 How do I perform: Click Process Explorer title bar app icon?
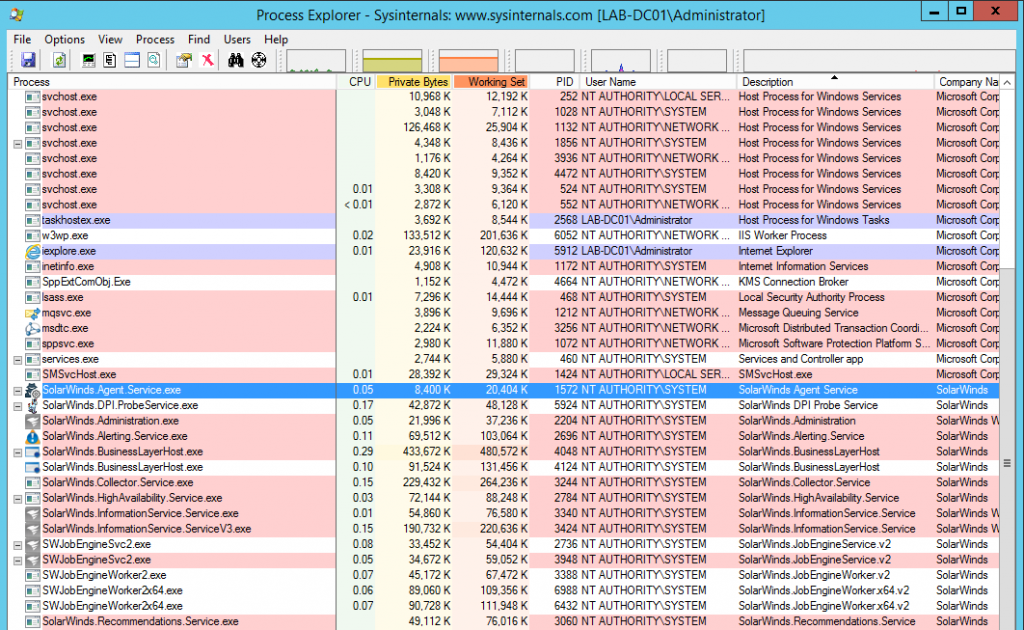point(16,14)
